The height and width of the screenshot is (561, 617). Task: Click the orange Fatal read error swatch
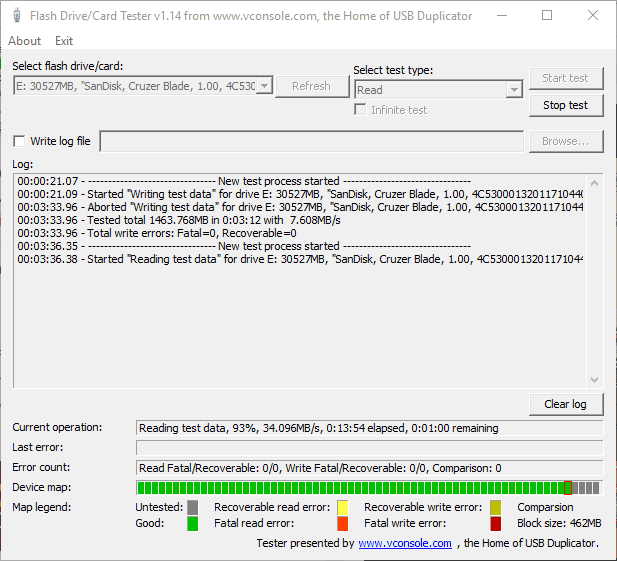point(343,524)
